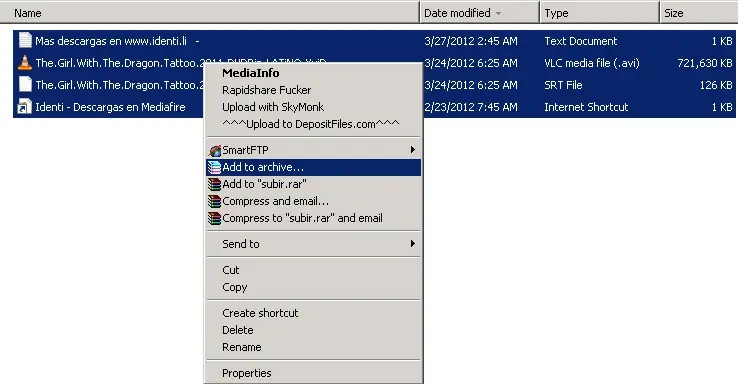
Task: Sort by the Date modified column header
Action: (479, 13)
